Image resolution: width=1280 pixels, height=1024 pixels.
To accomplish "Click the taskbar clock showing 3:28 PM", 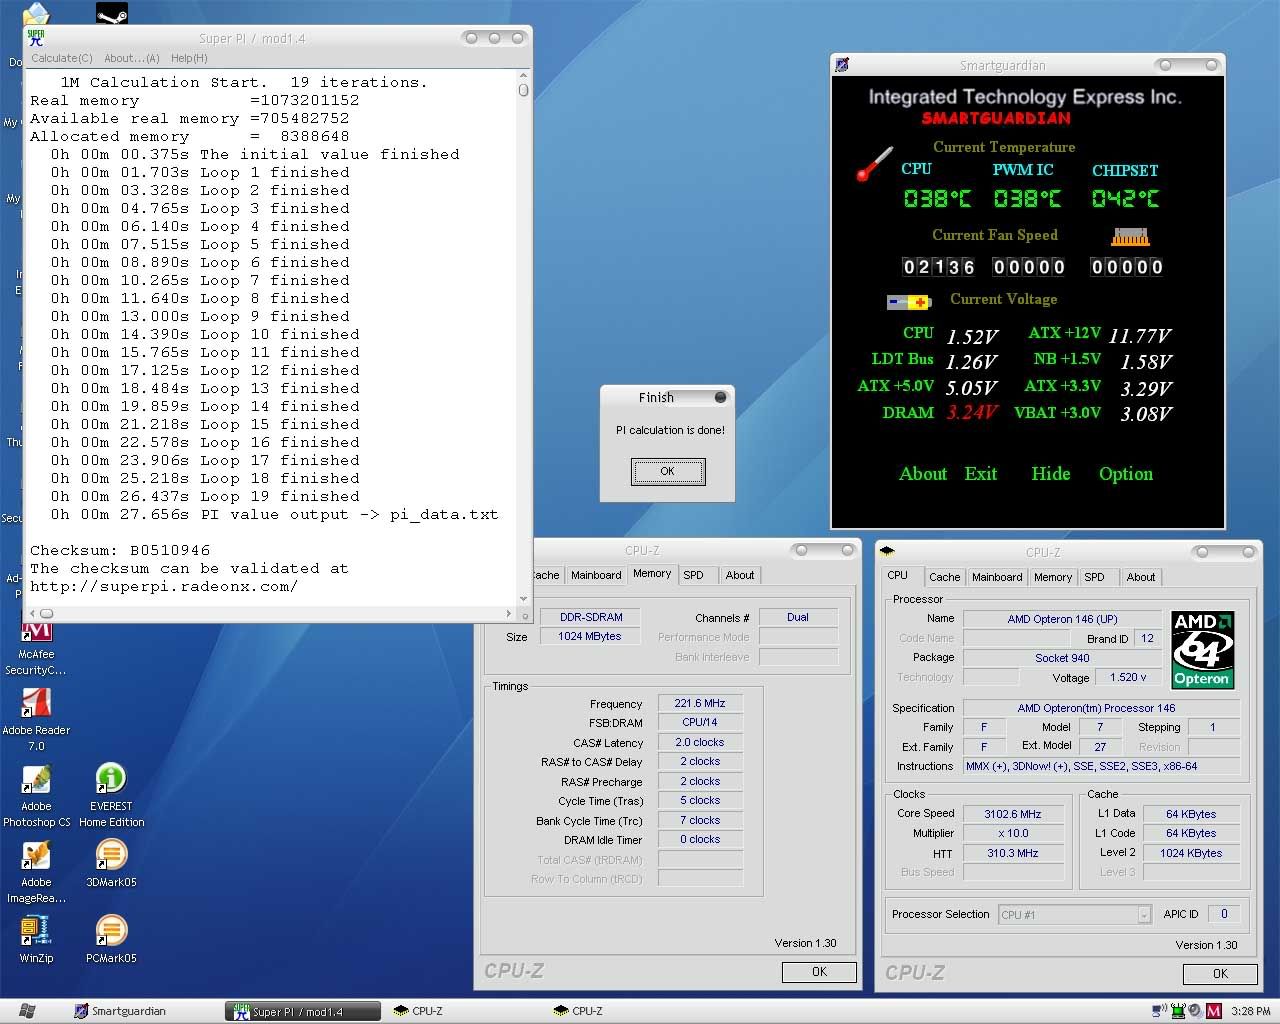I will click(x=1250, y=1011).
